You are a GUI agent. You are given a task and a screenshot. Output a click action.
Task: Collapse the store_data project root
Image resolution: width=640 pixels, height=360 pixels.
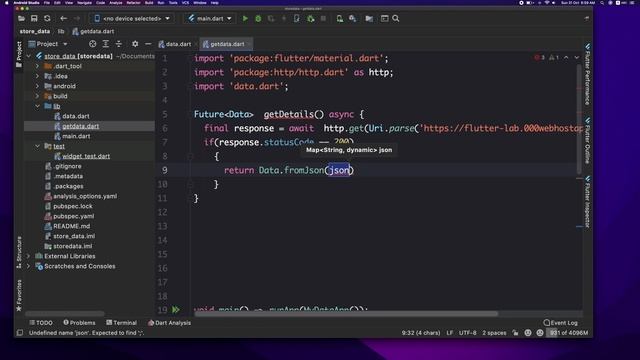[29, 56]
